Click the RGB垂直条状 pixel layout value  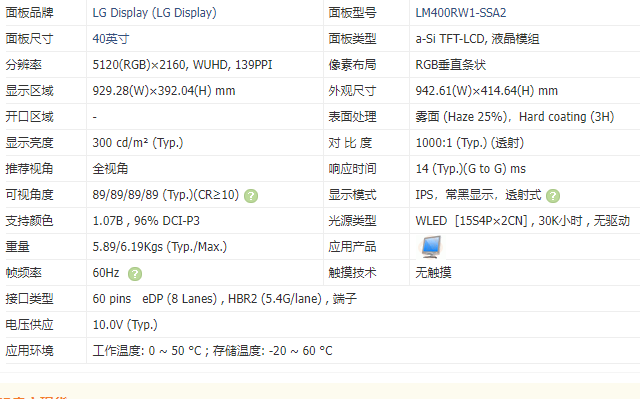451,65
